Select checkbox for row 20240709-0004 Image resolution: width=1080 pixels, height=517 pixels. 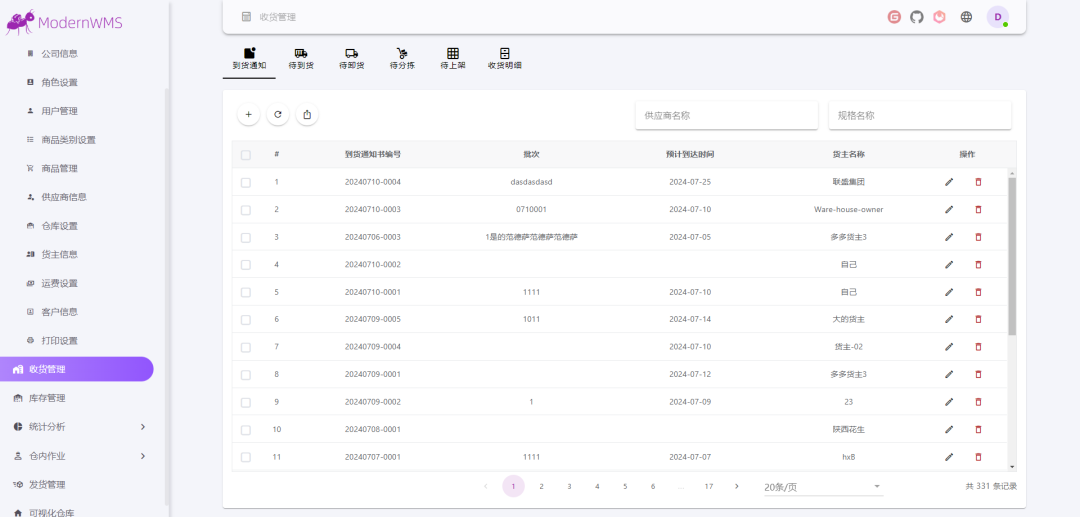[246, 347]
